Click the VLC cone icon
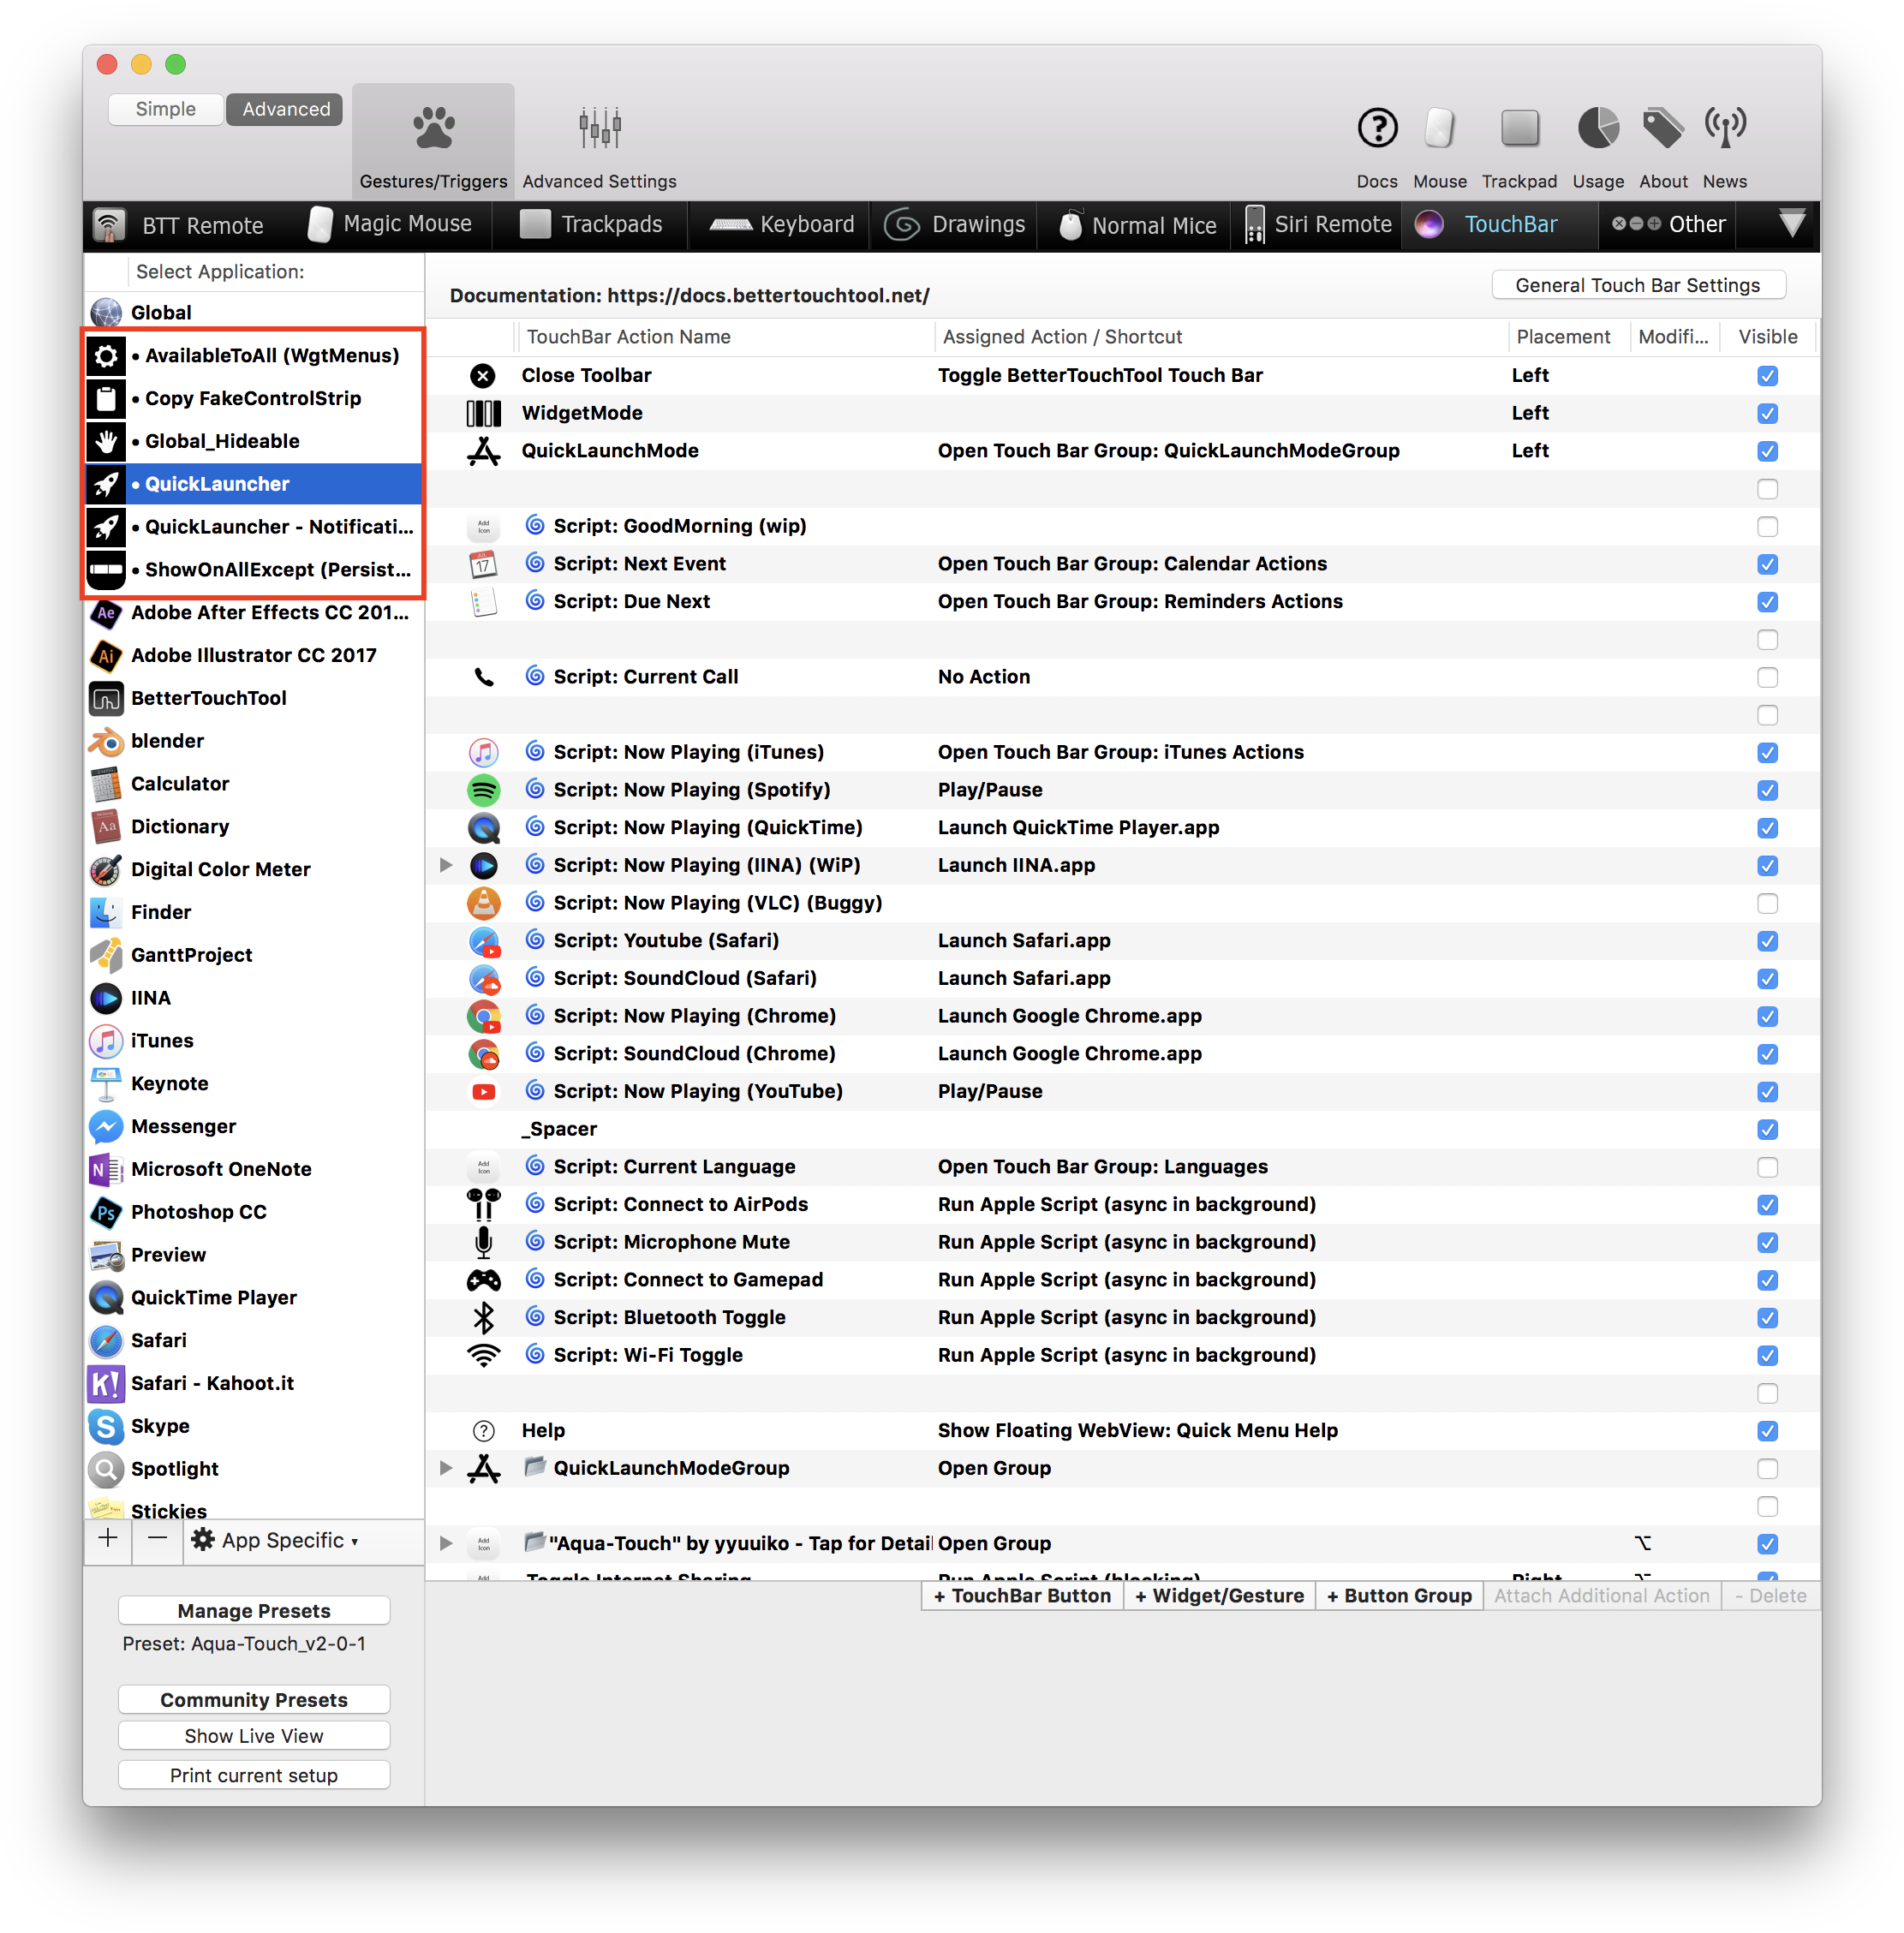Image resolution: width=1904 pixels, height=1933 pixels. [x=483, y=903]
